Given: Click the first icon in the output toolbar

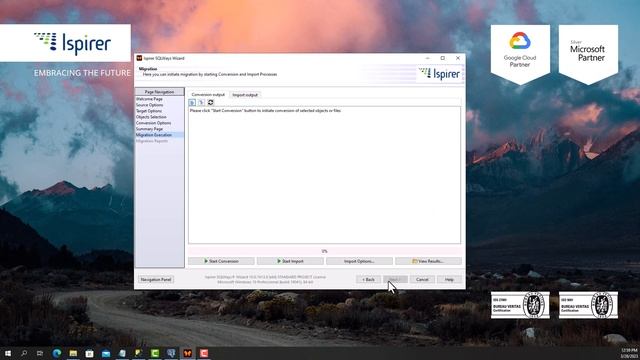Looking at the screenshot, I should pyautogui.click(x=192, y=102).
